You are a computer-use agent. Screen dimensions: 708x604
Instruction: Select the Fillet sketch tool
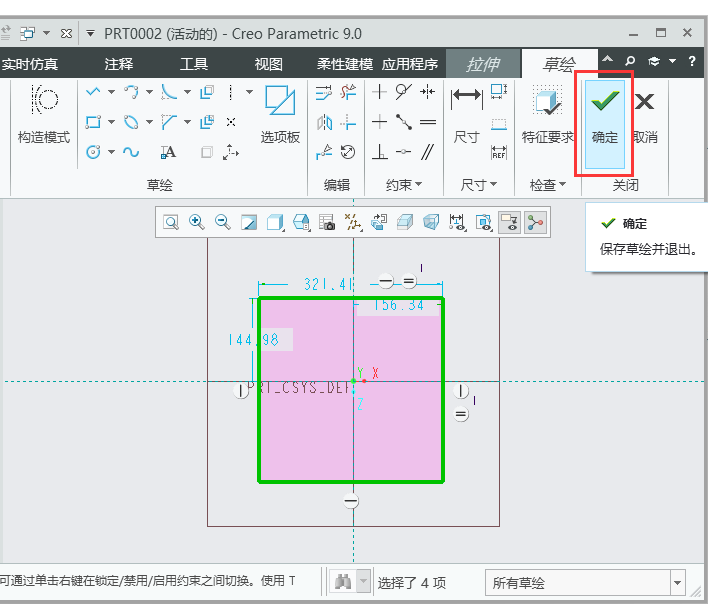point(169,92)
